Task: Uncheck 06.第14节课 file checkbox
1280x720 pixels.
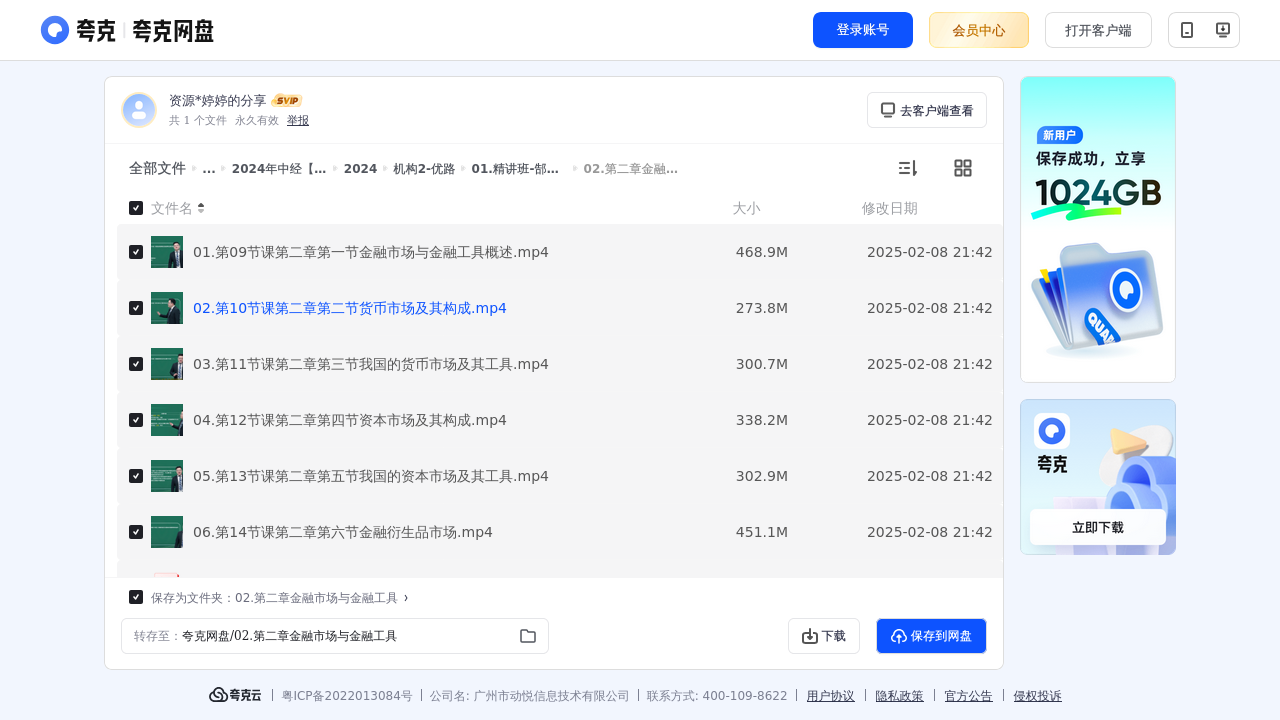Action: [x=136, y=532]
